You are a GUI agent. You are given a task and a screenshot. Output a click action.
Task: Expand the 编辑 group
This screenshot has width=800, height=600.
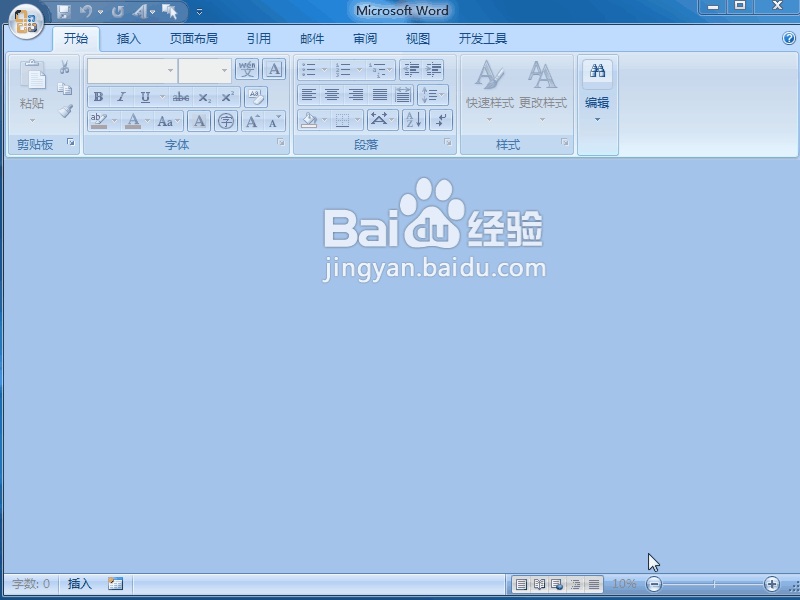click(597, 105)
